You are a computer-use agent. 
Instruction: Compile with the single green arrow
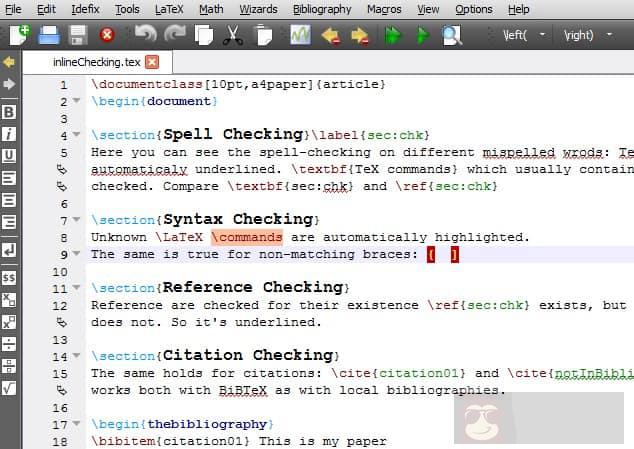tap(423, 35)
